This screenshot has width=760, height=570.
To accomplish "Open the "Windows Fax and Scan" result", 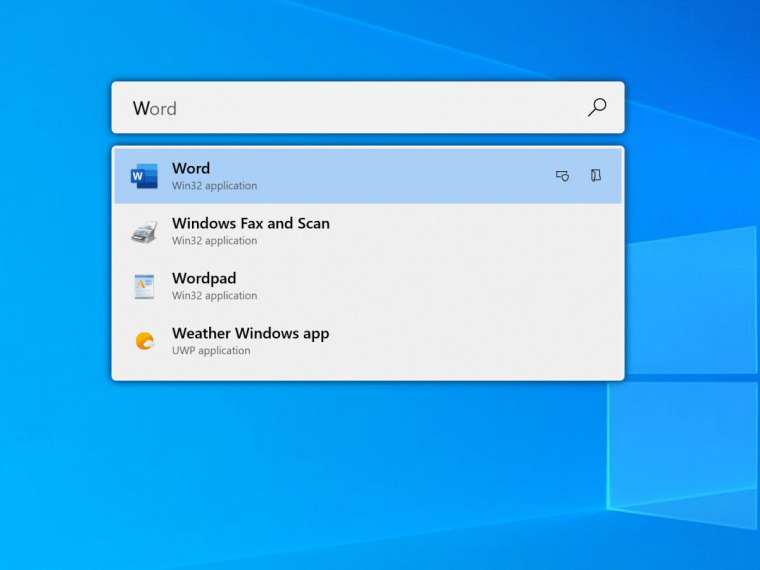I will click(x=368, y=231).
